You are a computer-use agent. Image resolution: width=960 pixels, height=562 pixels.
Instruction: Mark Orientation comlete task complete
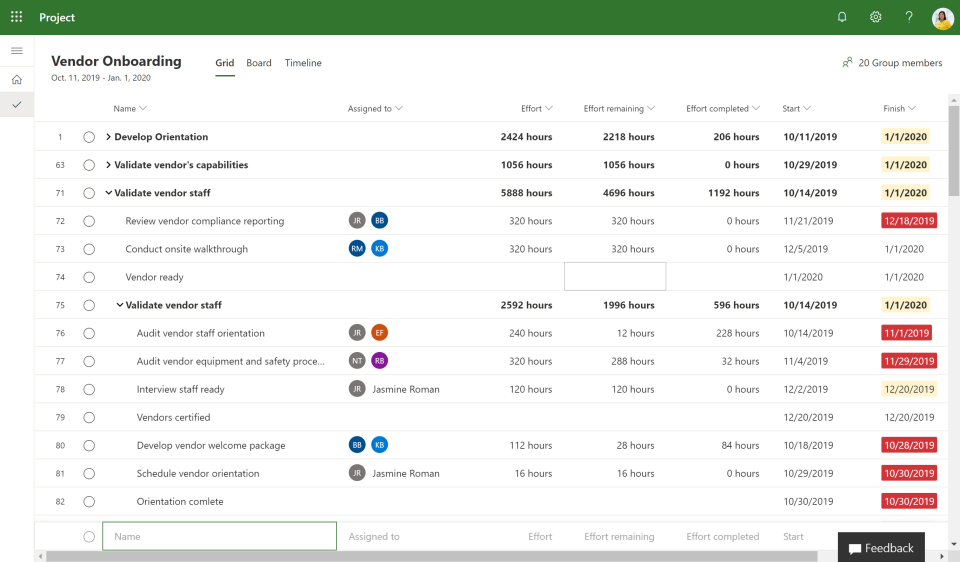tap(89, 501)
